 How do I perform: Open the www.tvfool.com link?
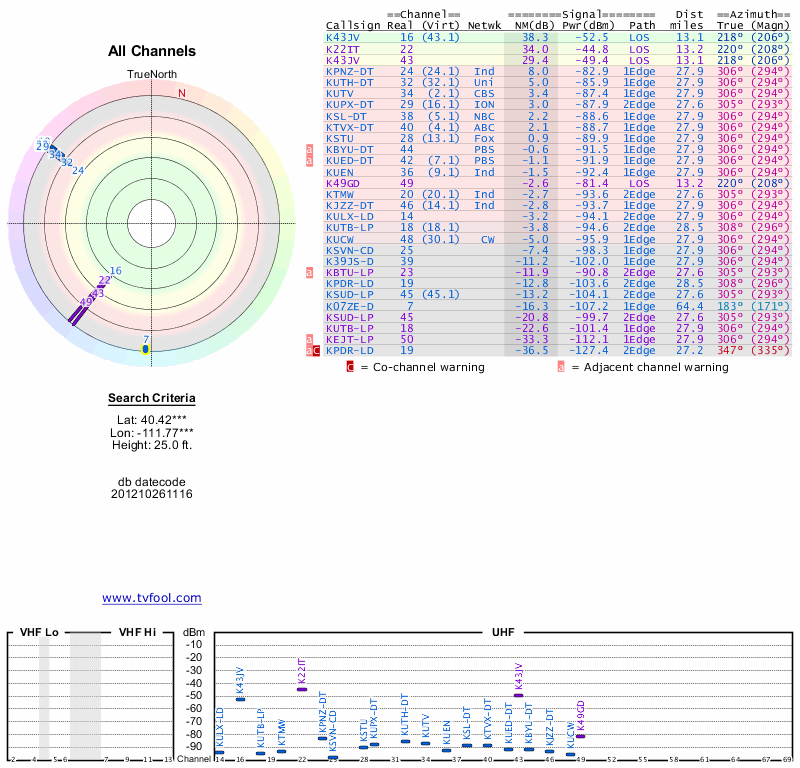click(151, 598)
